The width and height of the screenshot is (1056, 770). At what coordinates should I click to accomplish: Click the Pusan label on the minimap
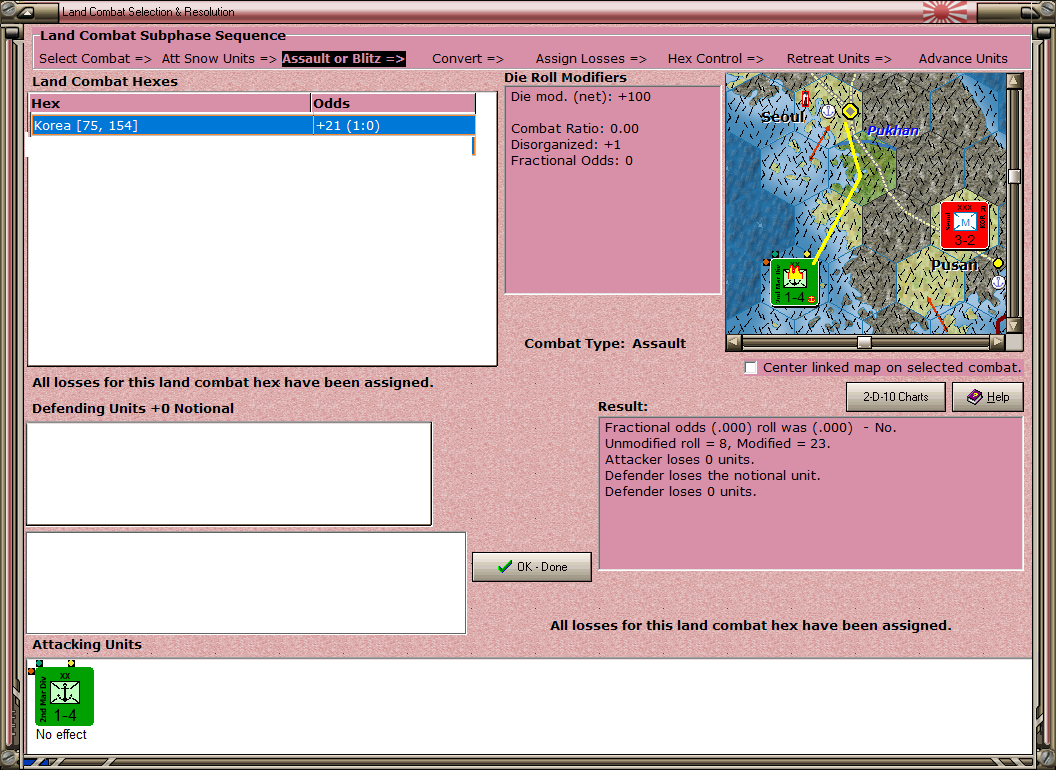[x=954, y=265]
